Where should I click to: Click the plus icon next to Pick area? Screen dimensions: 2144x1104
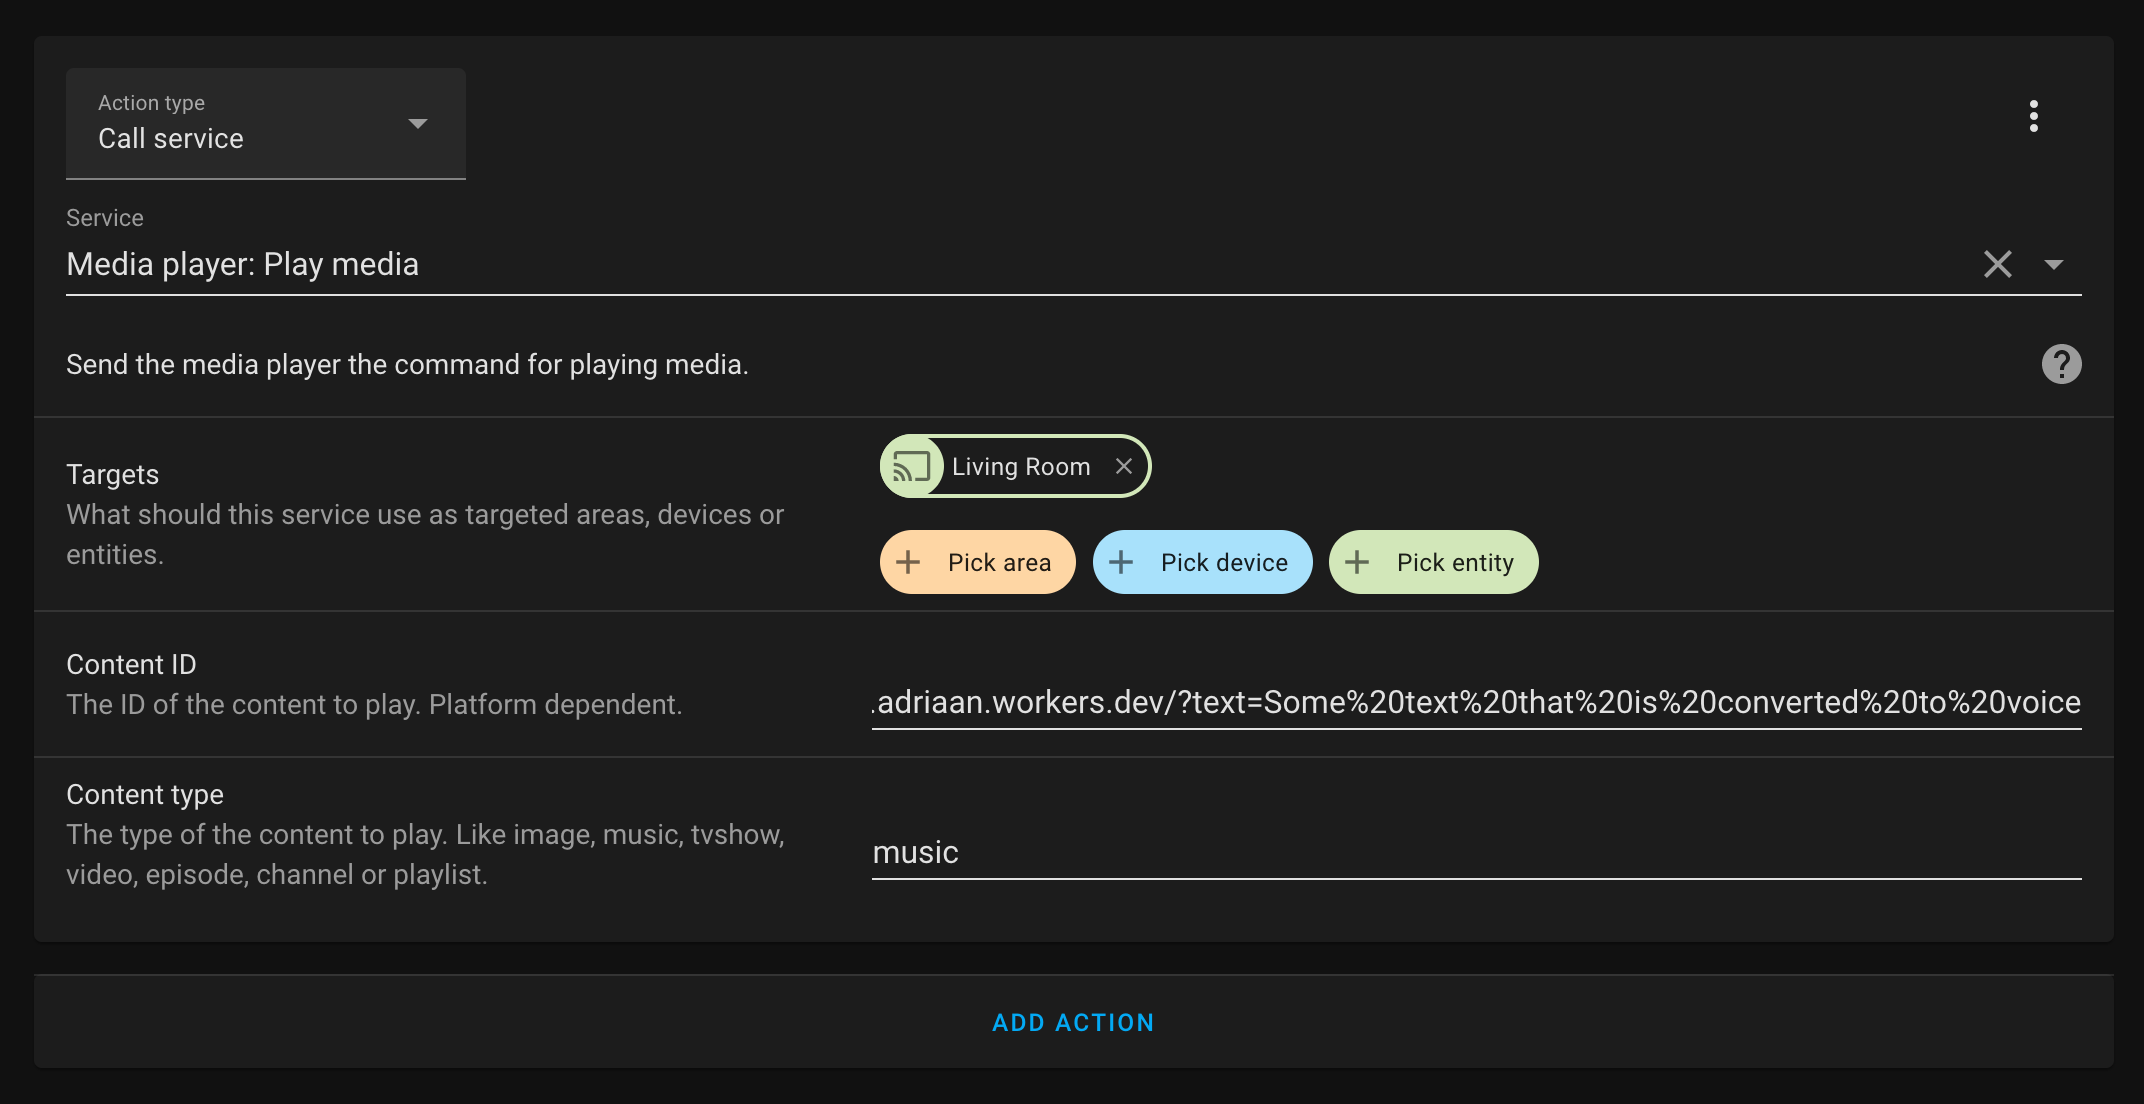908,562
